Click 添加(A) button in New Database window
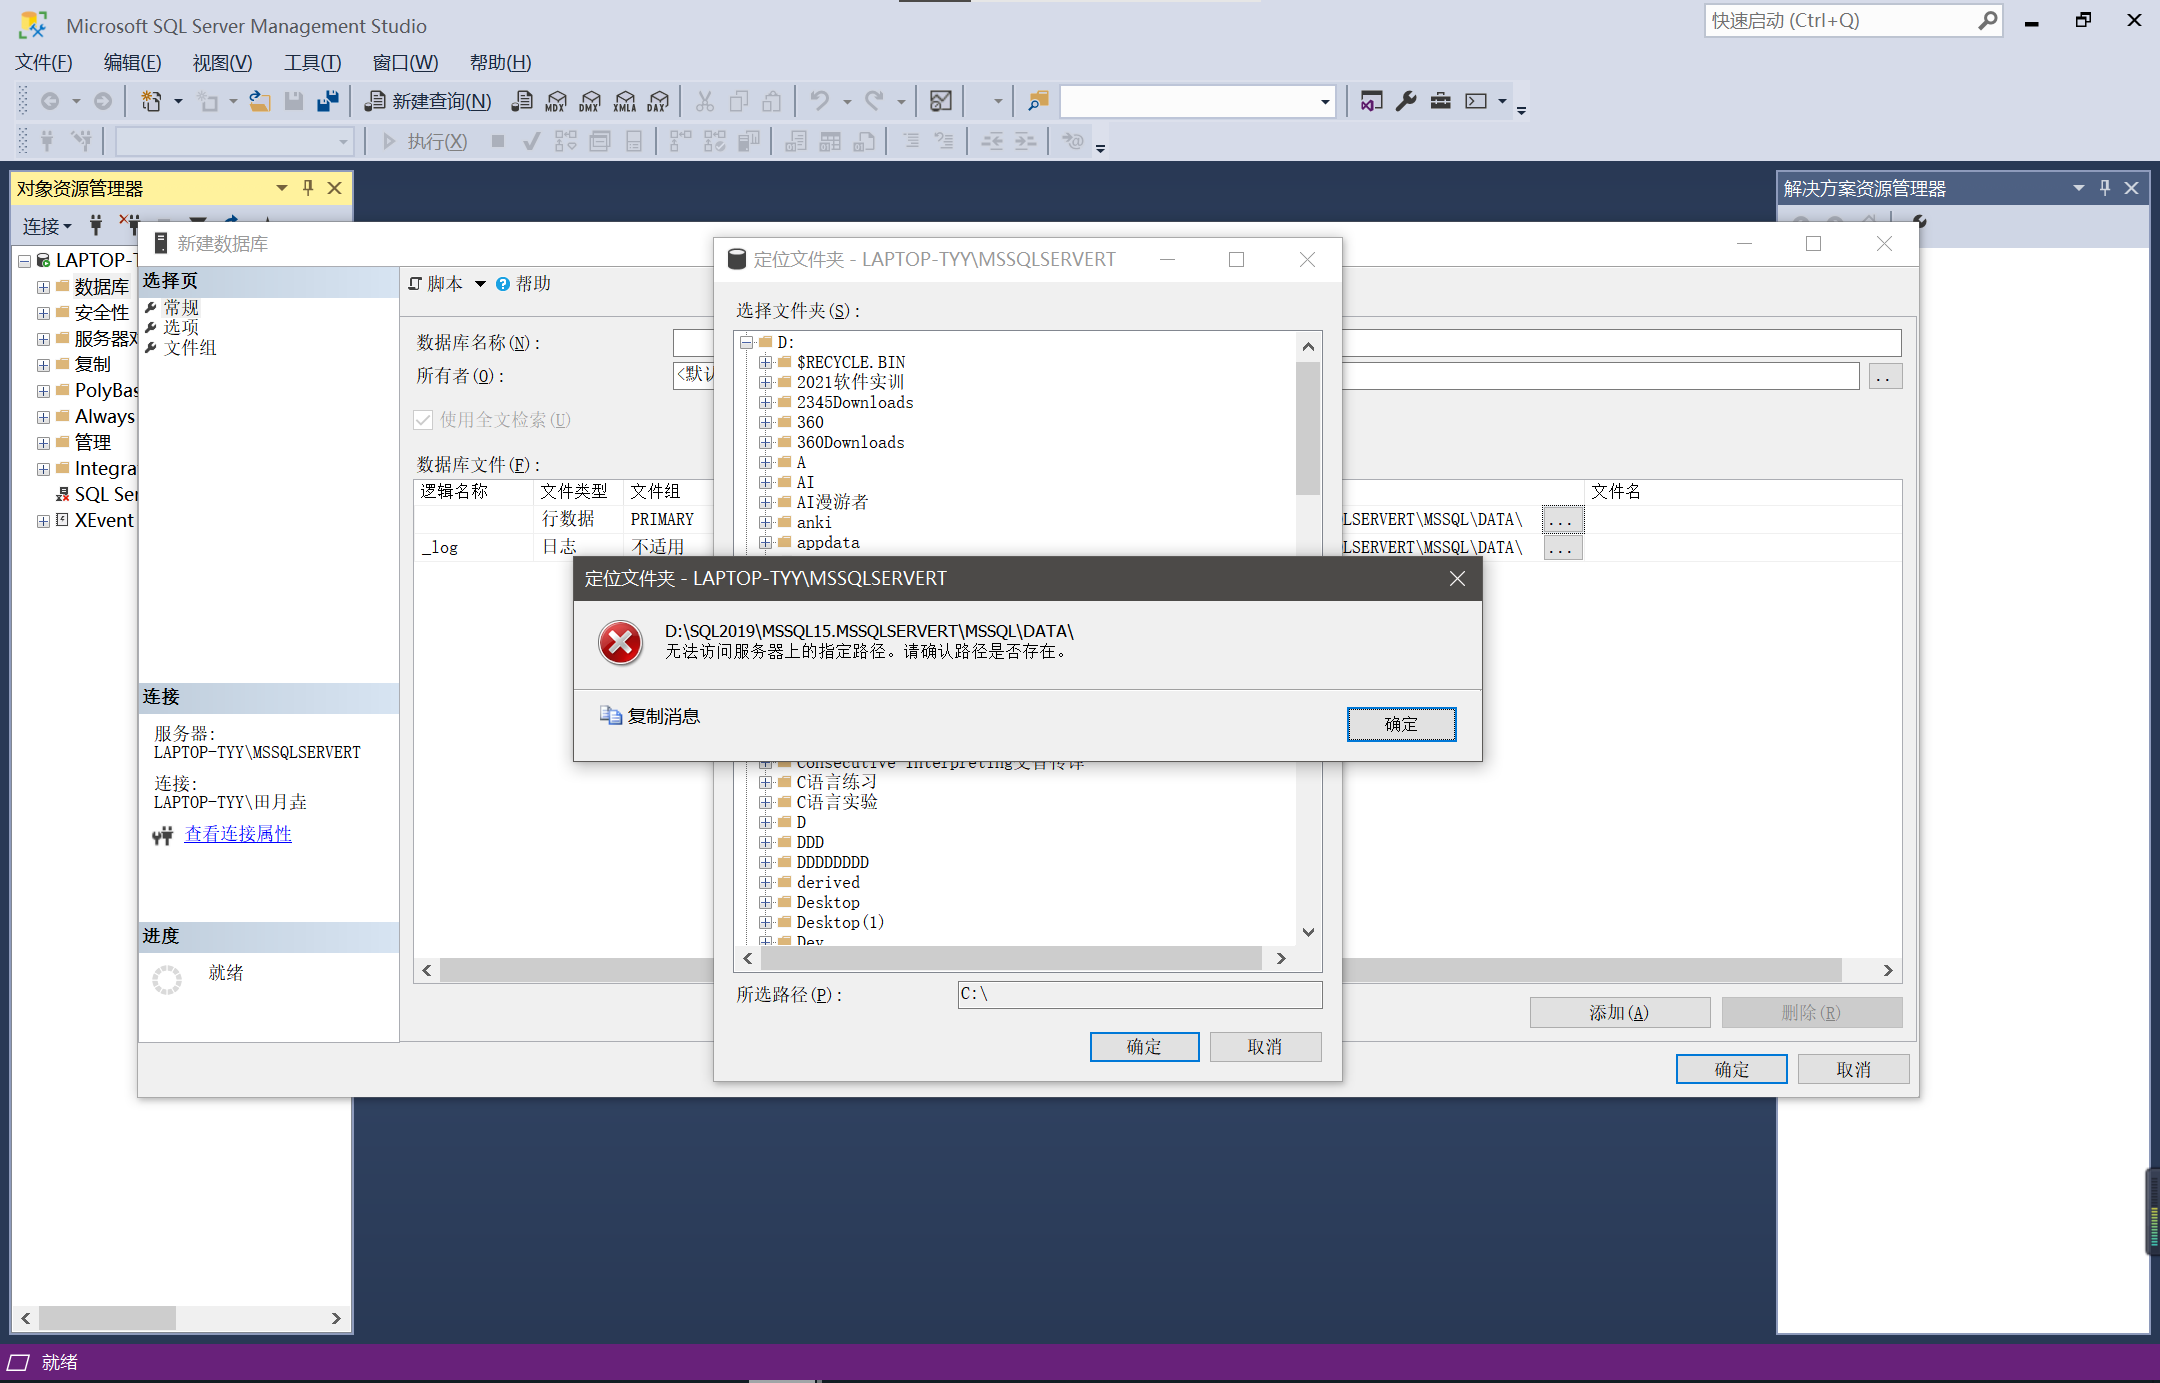Viewport: 2160px width, 1383px height. 1619,1013
